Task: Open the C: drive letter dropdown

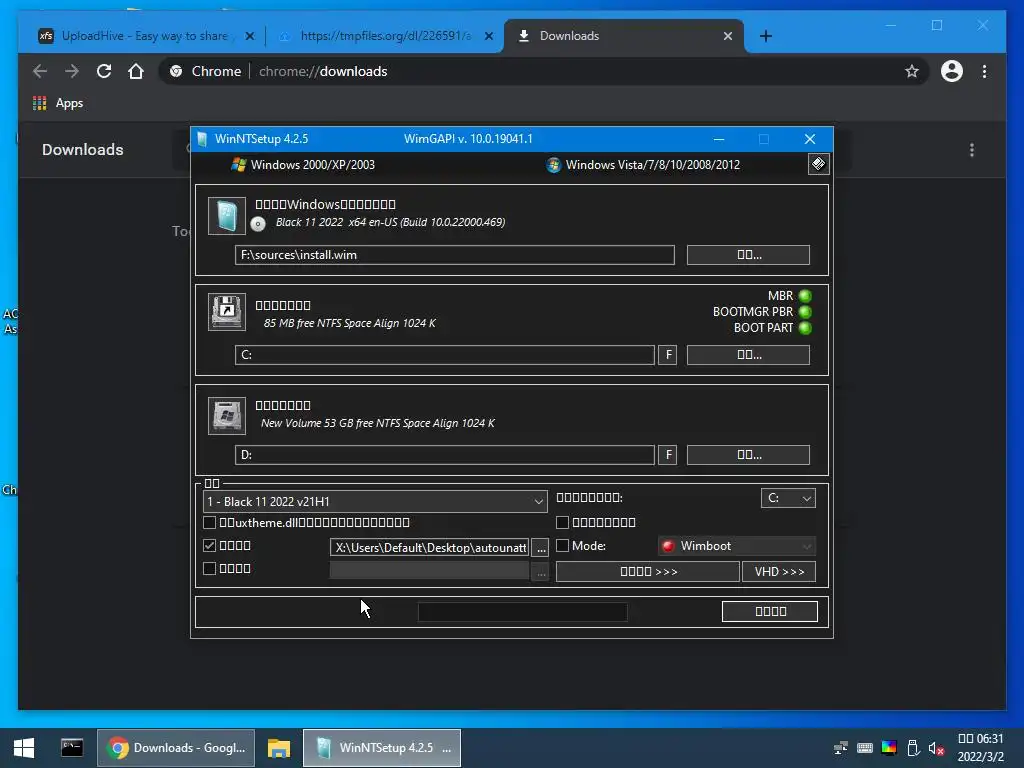Action: [x=788, y=498]
